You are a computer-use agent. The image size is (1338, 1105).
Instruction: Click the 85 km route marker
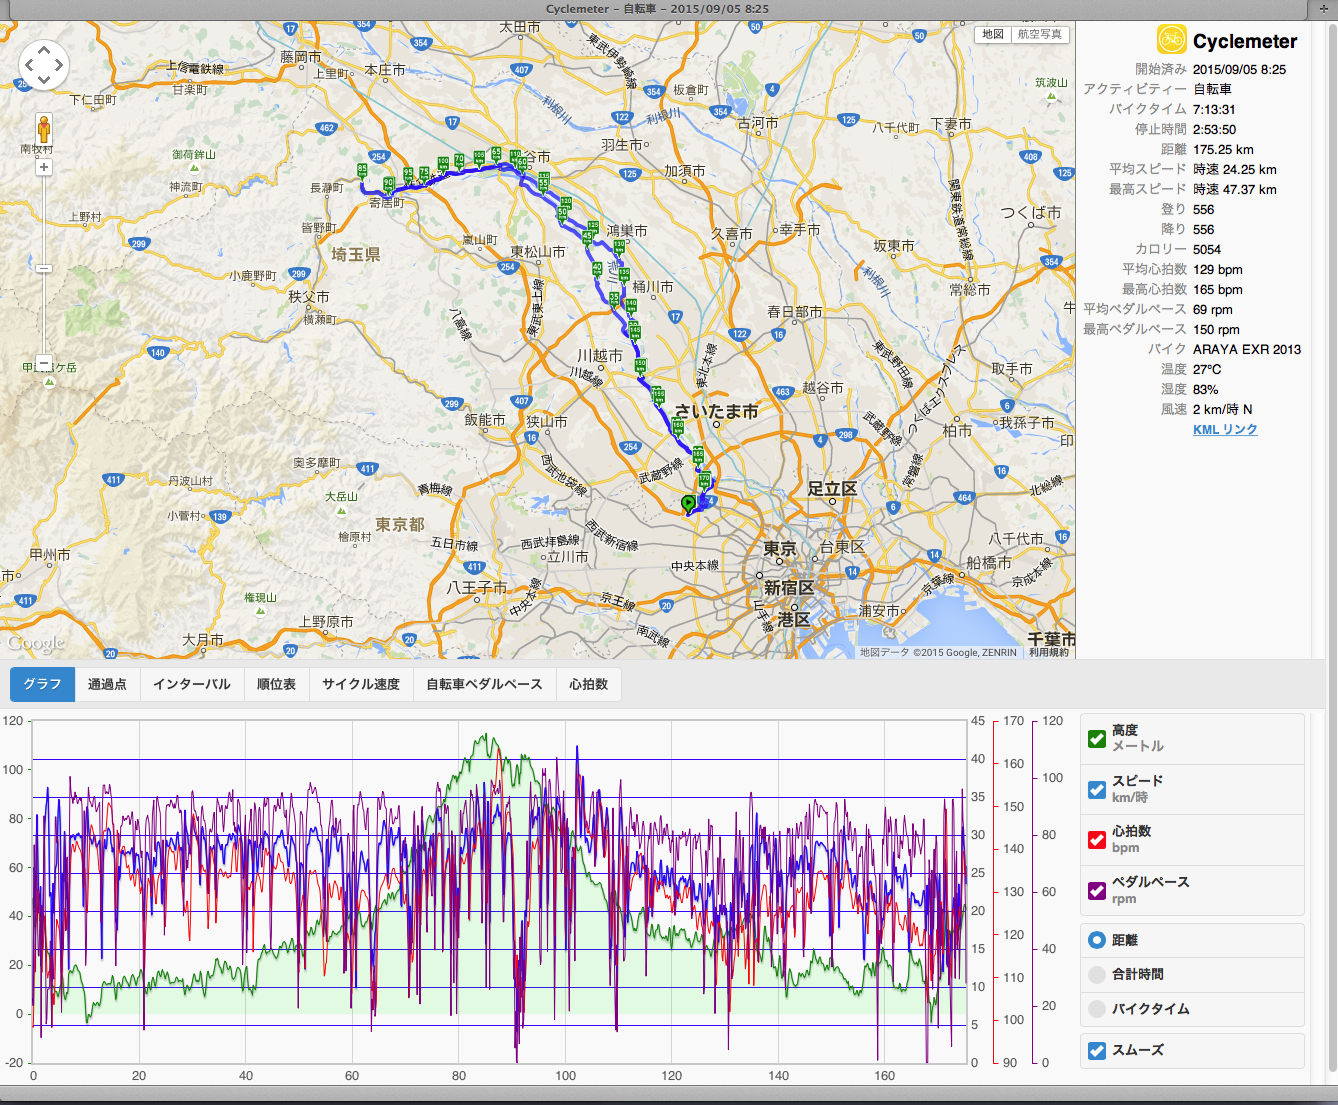(x=362, y=171)
